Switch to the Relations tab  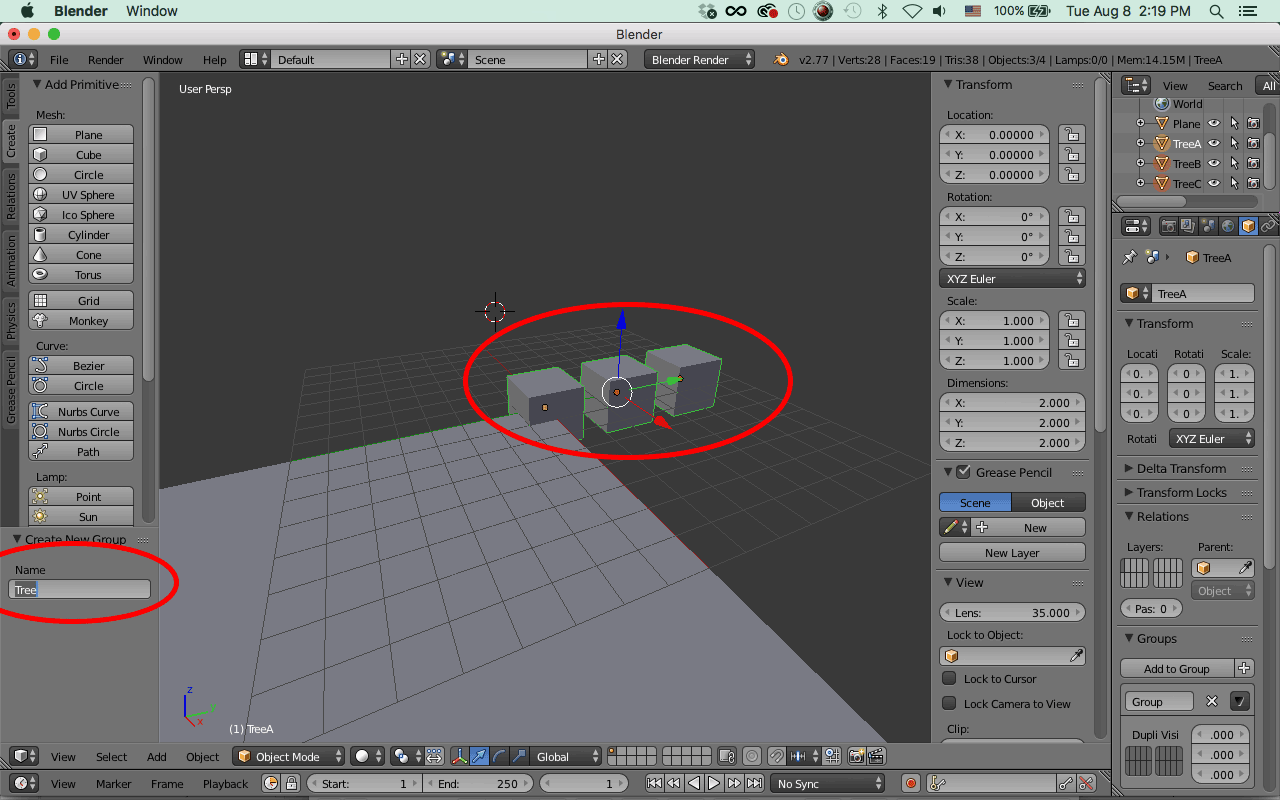[11, 195]
